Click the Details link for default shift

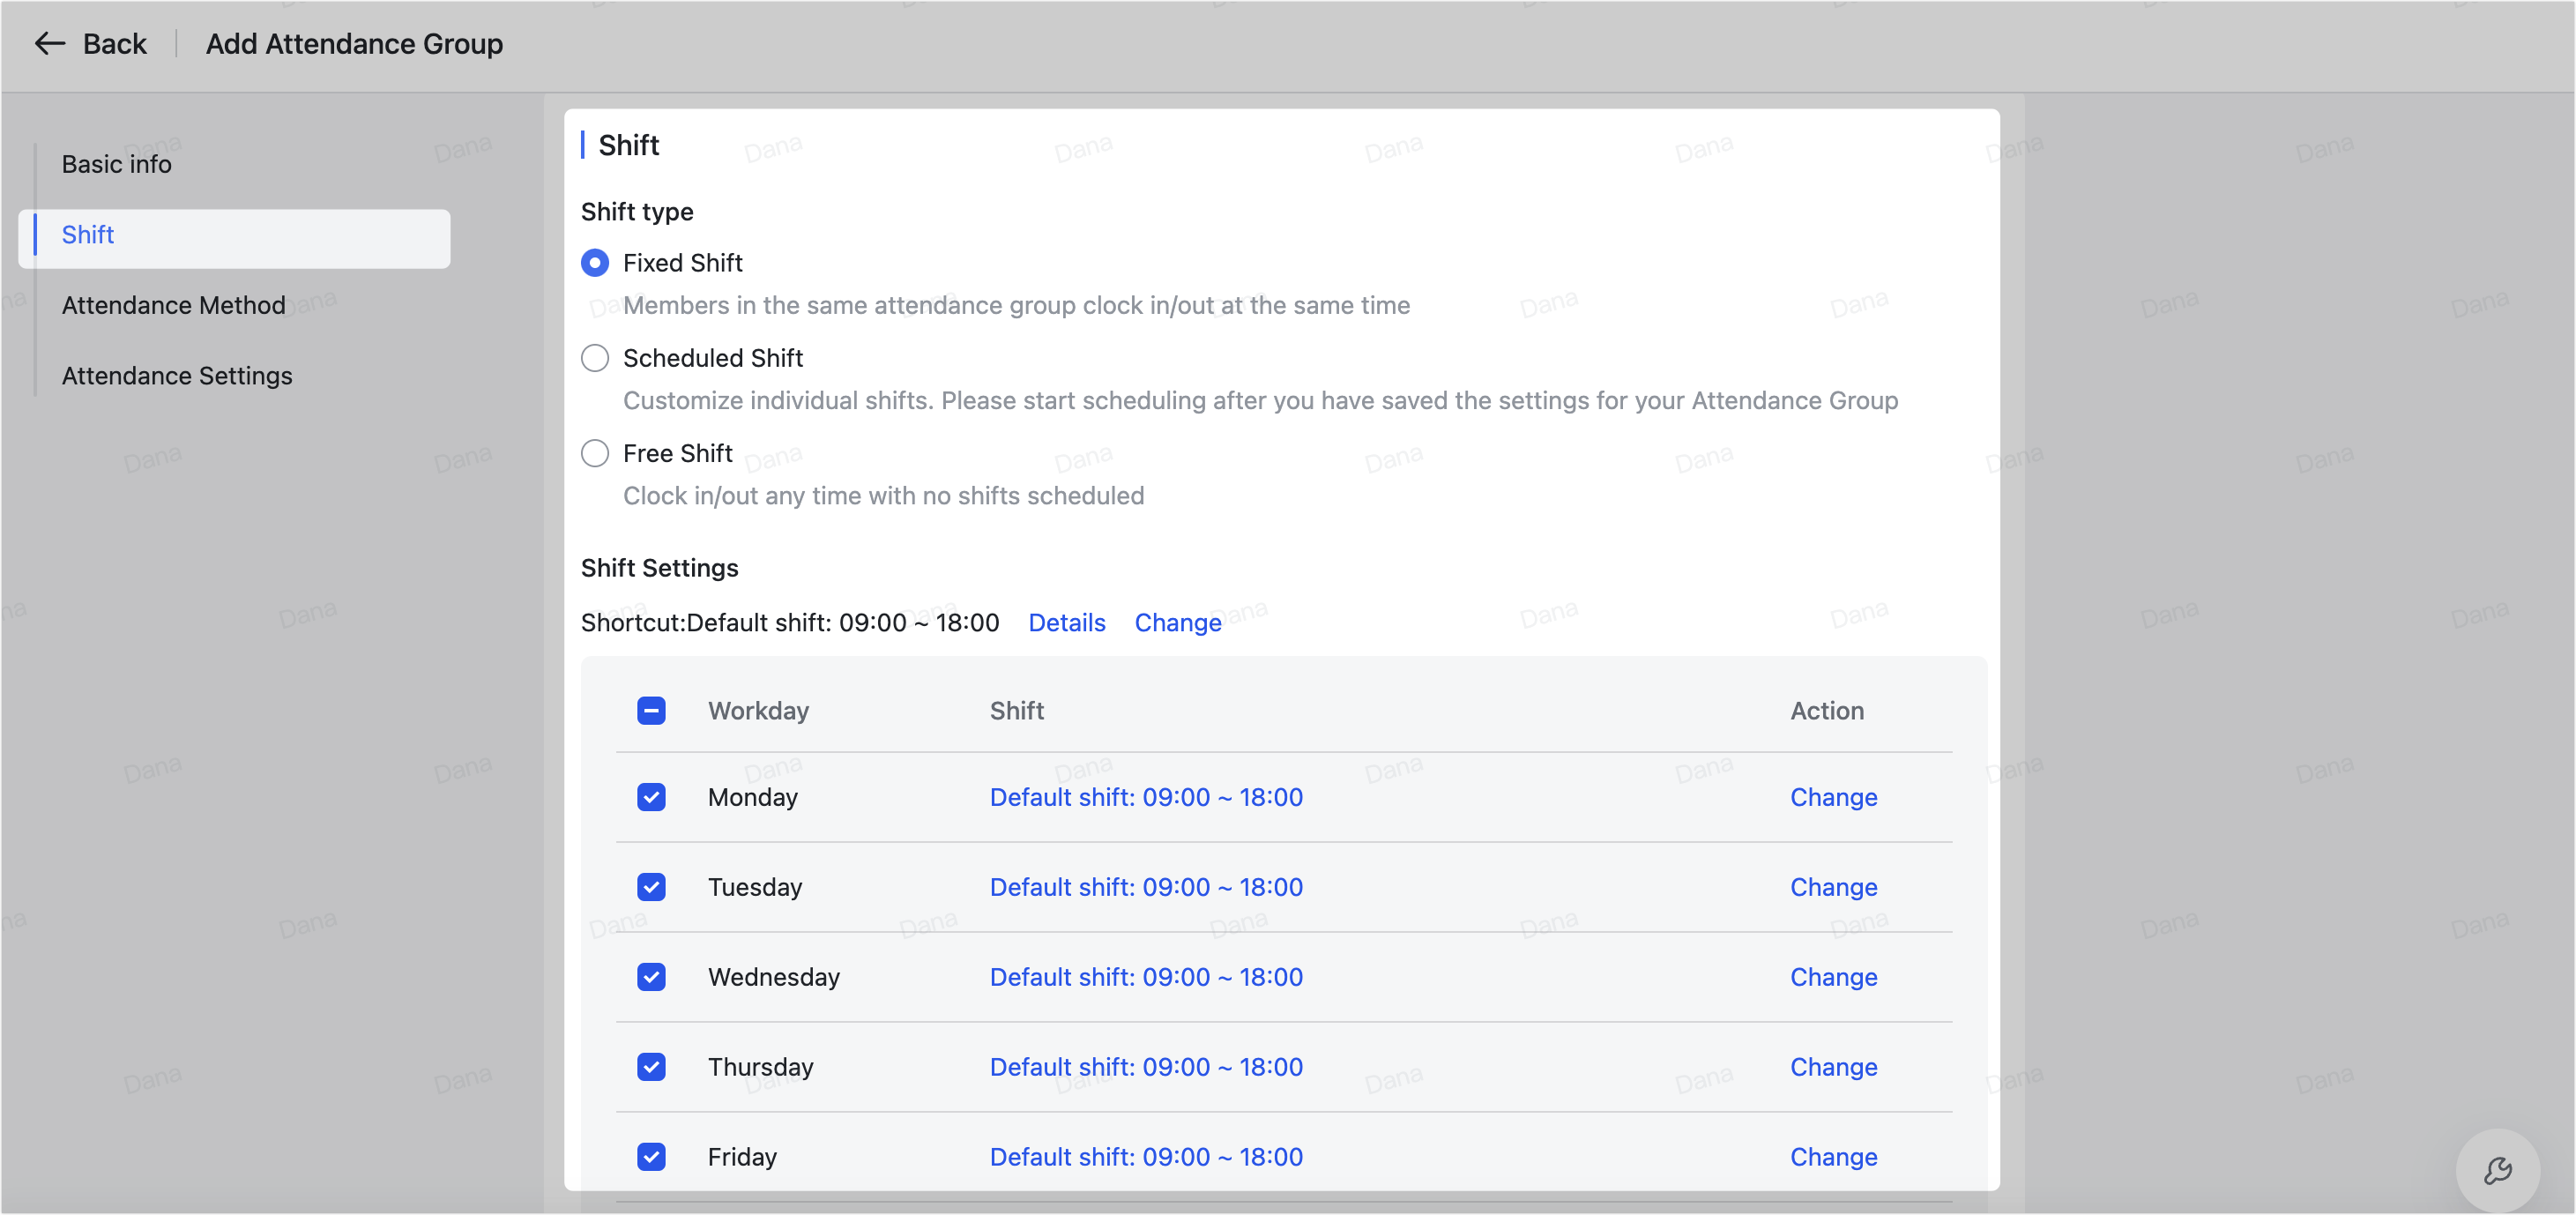(x=1066, y=622)
